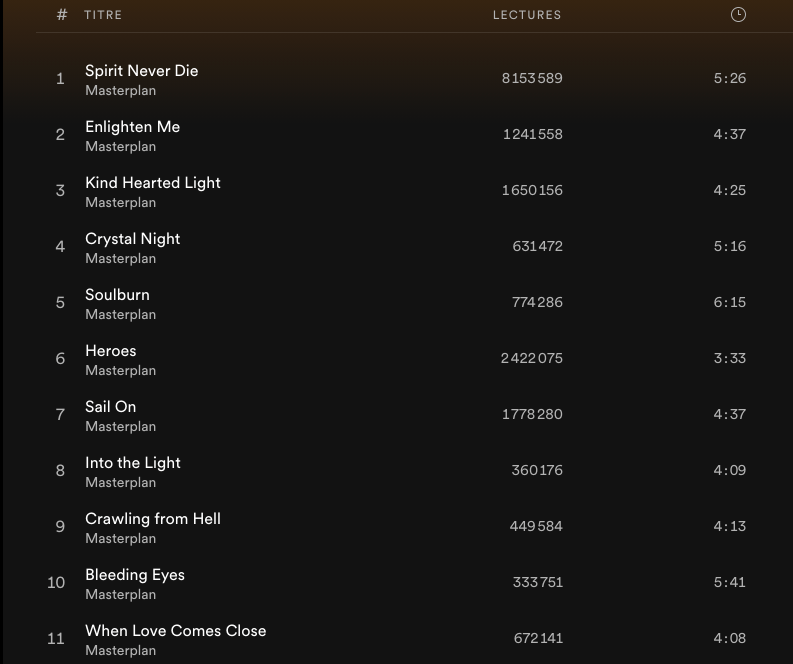
Task: Click the # column header
Action: point(62,15)
